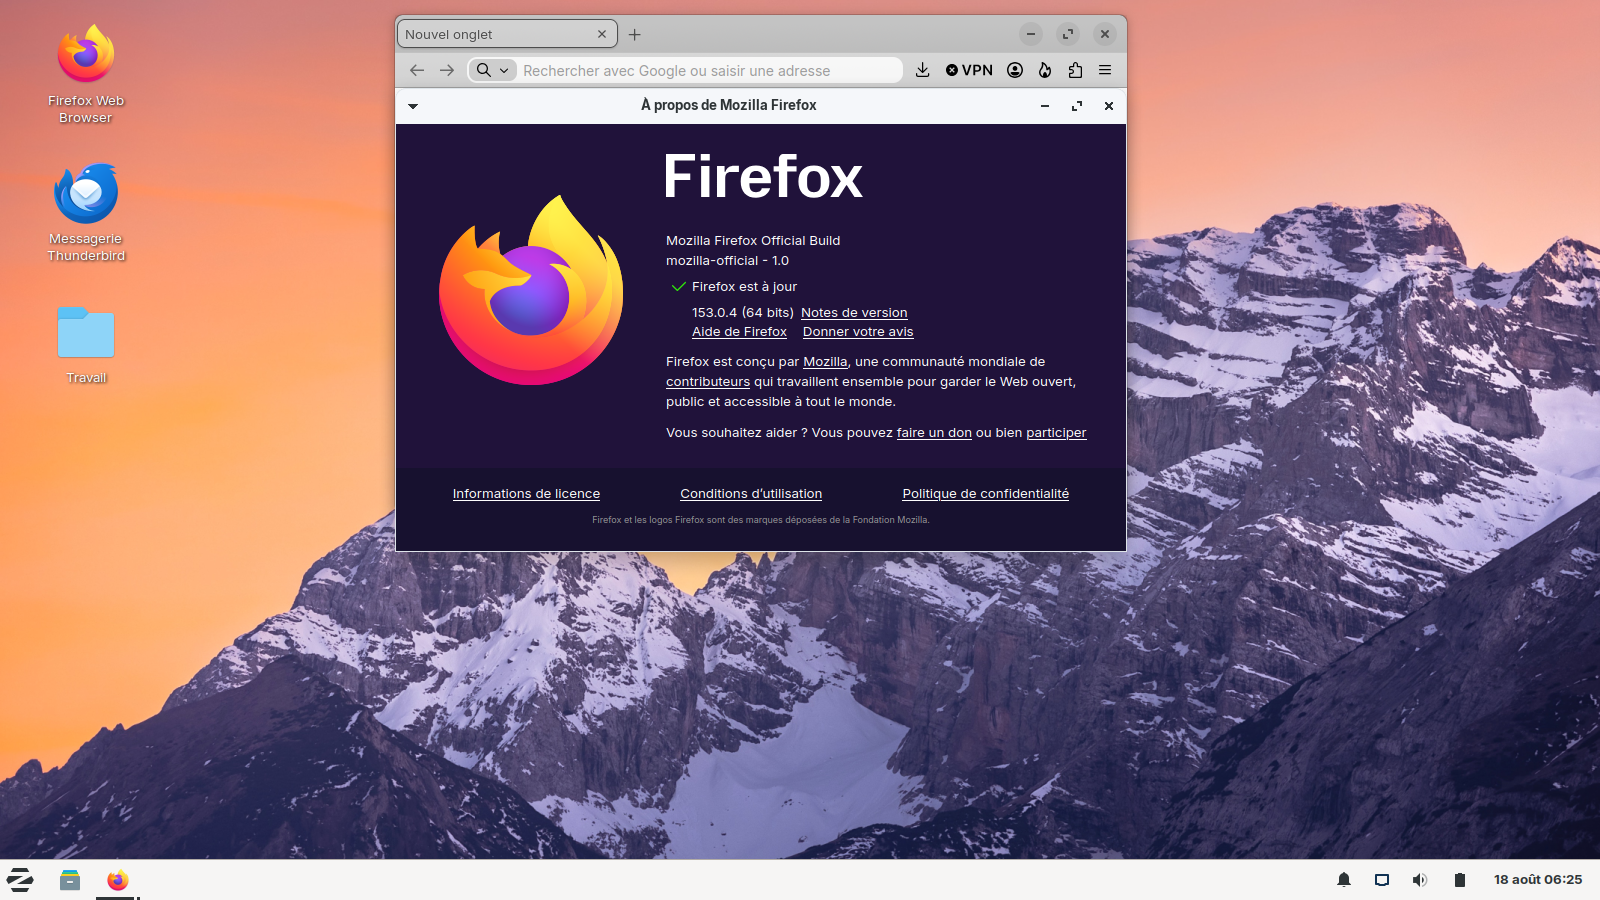Minimize the Firefox browser window

pyautogui.click(x=1031, y=34)
